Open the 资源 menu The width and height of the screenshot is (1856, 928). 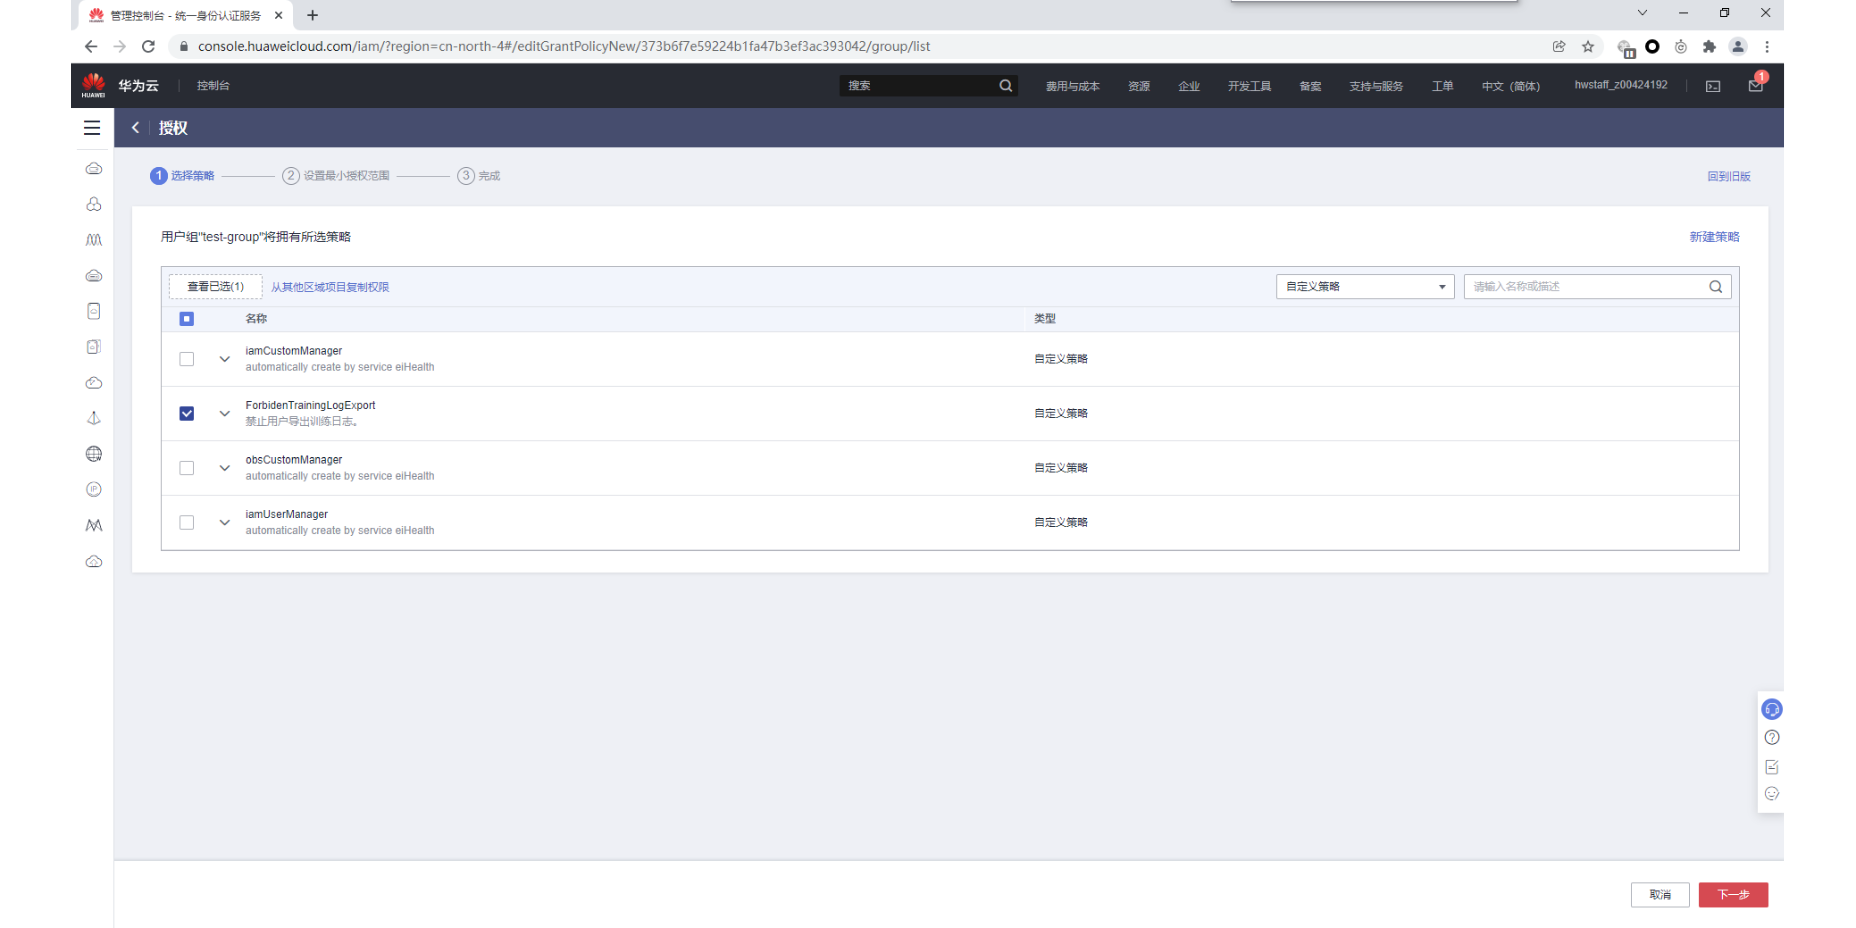tap(1139, 86)
